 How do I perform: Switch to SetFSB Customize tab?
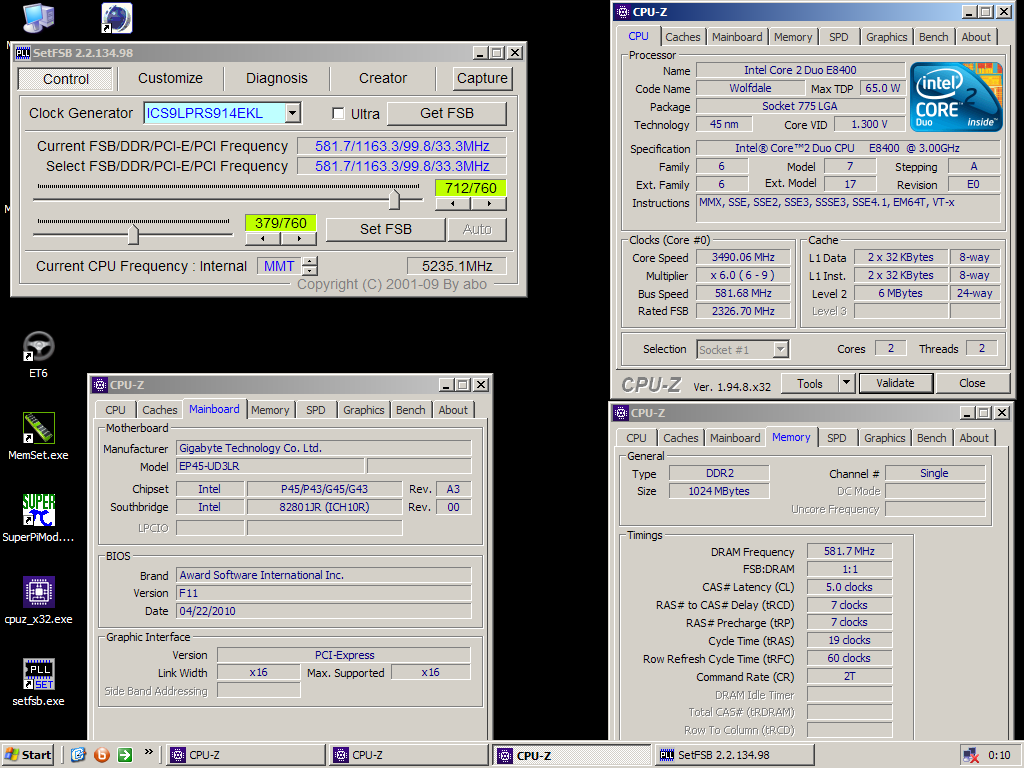click(170, 78)
